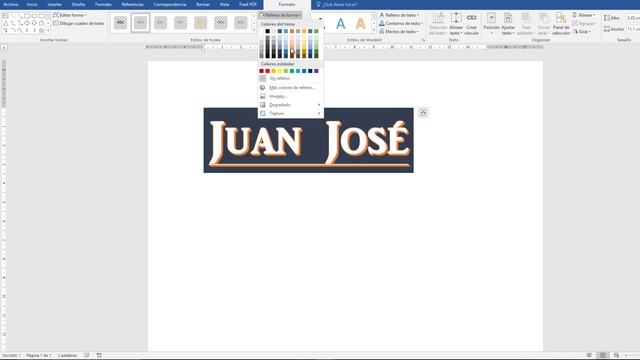Image resolution: width=640 pixels, height=360 pixels.
Task: Open Textura submenu
Action: 290,113
